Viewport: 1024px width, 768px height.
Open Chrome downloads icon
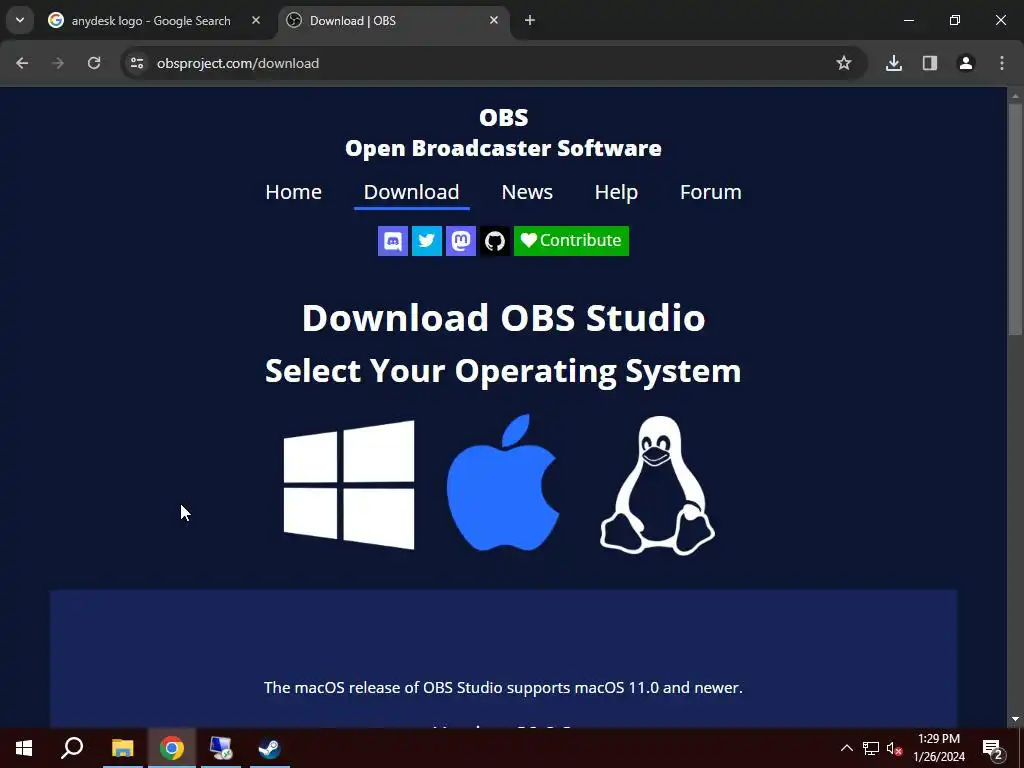pos(894,63)
